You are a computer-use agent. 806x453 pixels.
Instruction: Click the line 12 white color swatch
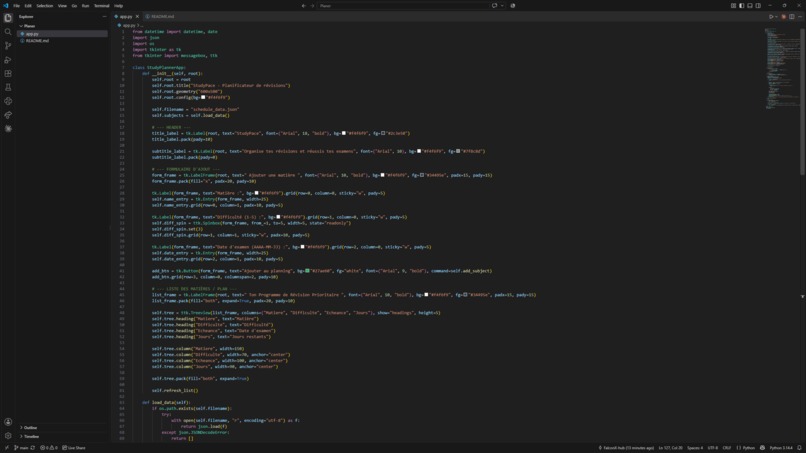pos(203,97)
